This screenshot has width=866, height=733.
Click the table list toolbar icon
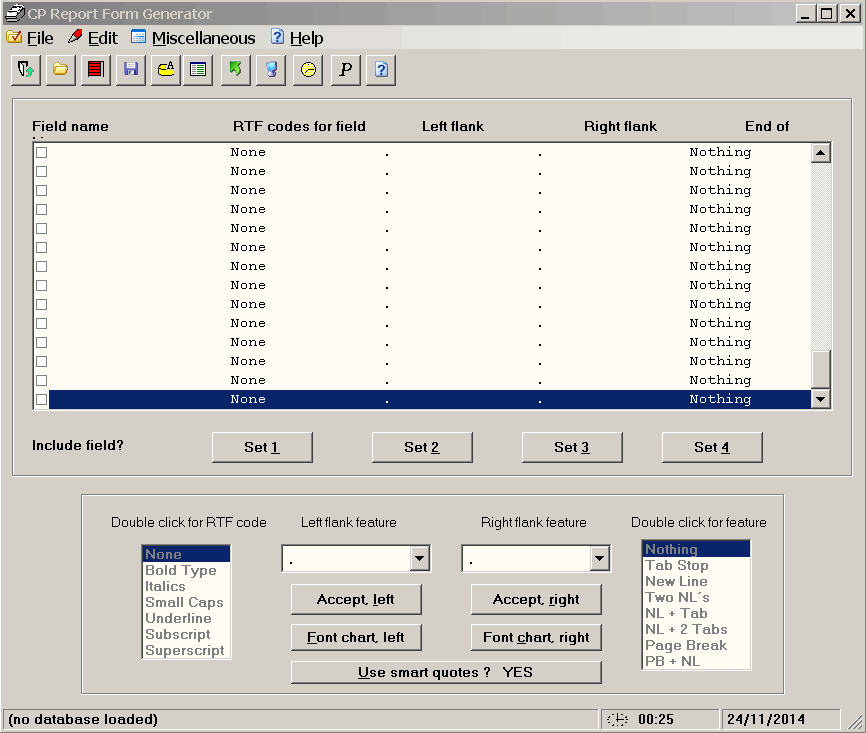click(x=198, y=70)
